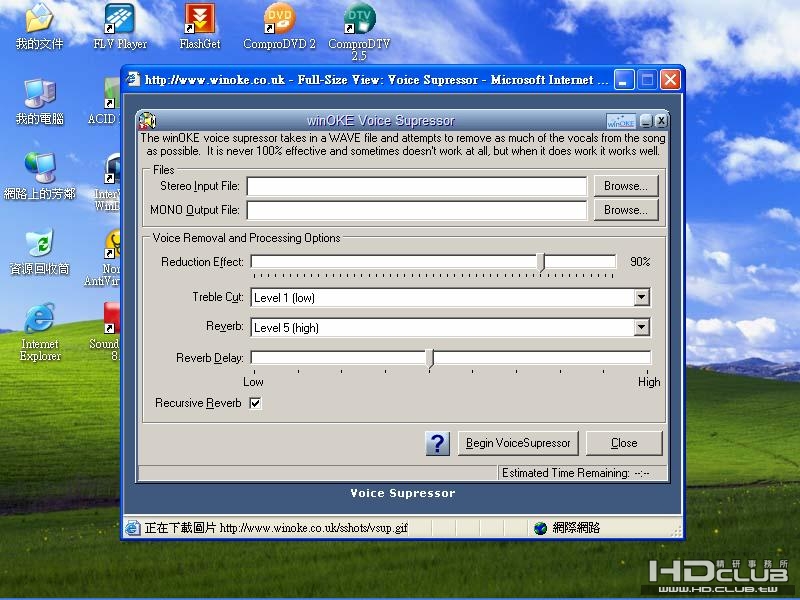Click the Begin VoiceSupressor button

(x=518, y=443)
